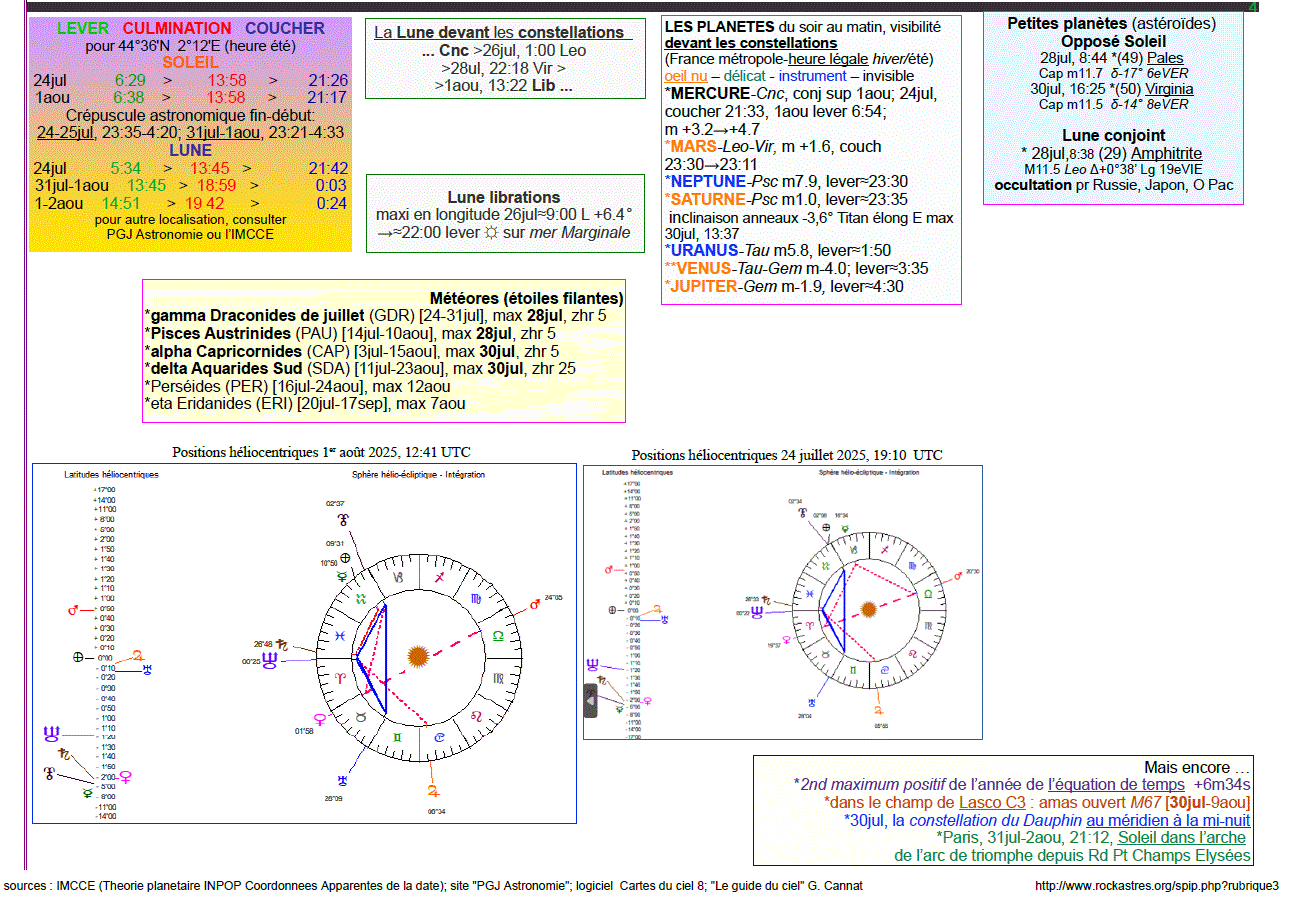
Task: Click the Sun icon in the 1er août chart
Action: (x=418, y=657)
